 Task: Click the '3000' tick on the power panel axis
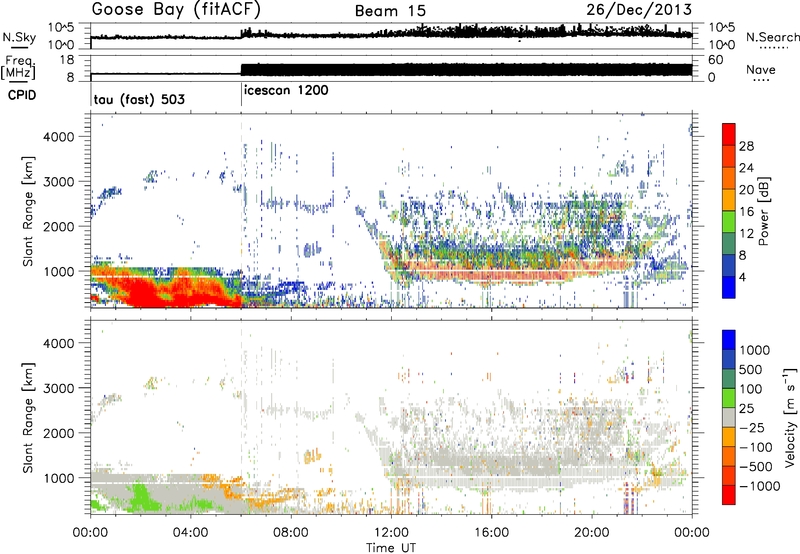tap(59, 182)
